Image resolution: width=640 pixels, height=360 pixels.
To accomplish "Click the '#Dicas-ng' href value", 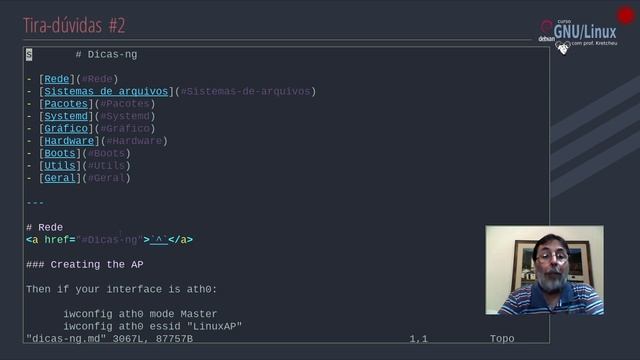I will 109,240.
